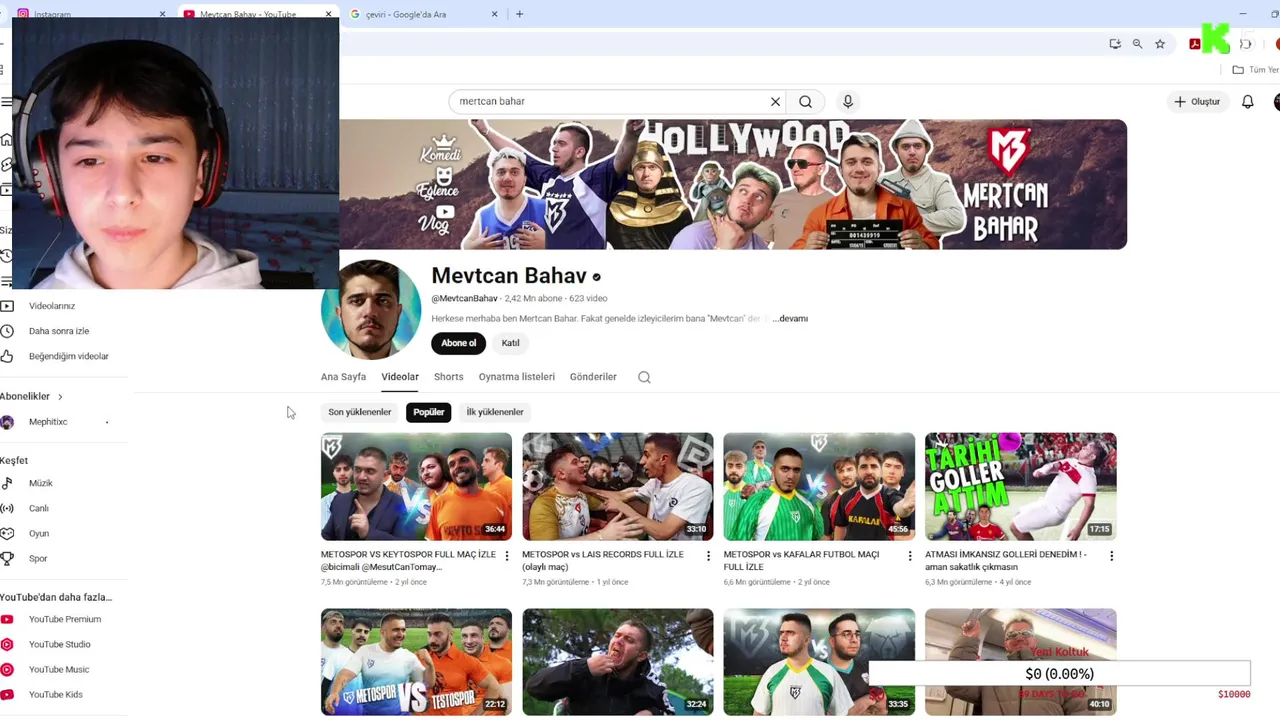Open the METOSPOR VS KEYTOSPOR video thumbnail
1280x720 pixels.
pyautogui.click(x=416, y=486)
